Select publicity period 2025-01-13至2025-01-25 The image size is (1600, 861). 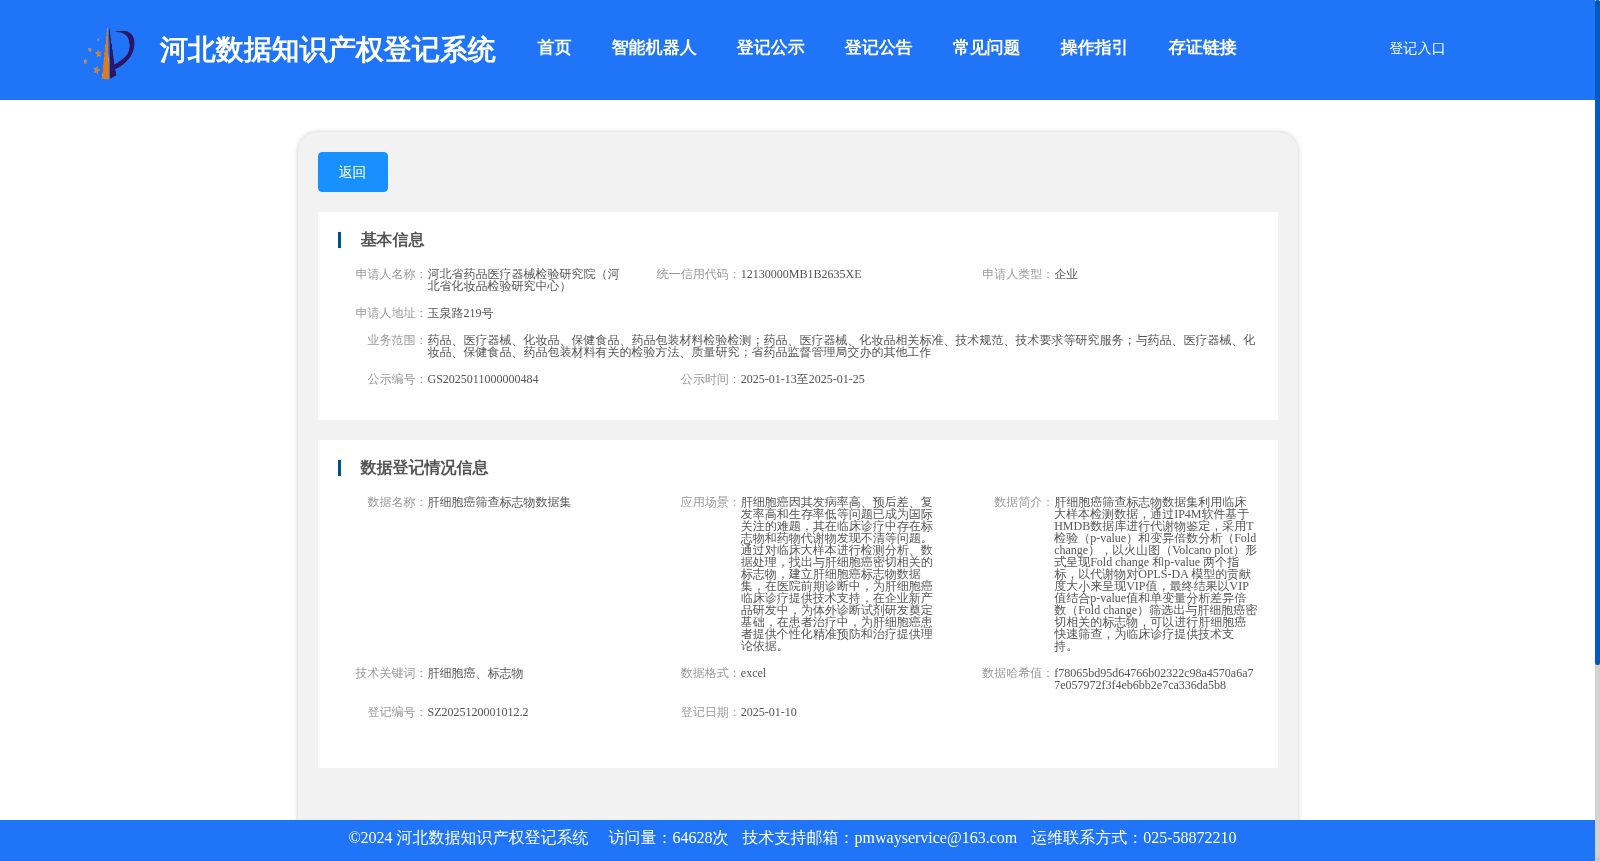pos(803,379)
